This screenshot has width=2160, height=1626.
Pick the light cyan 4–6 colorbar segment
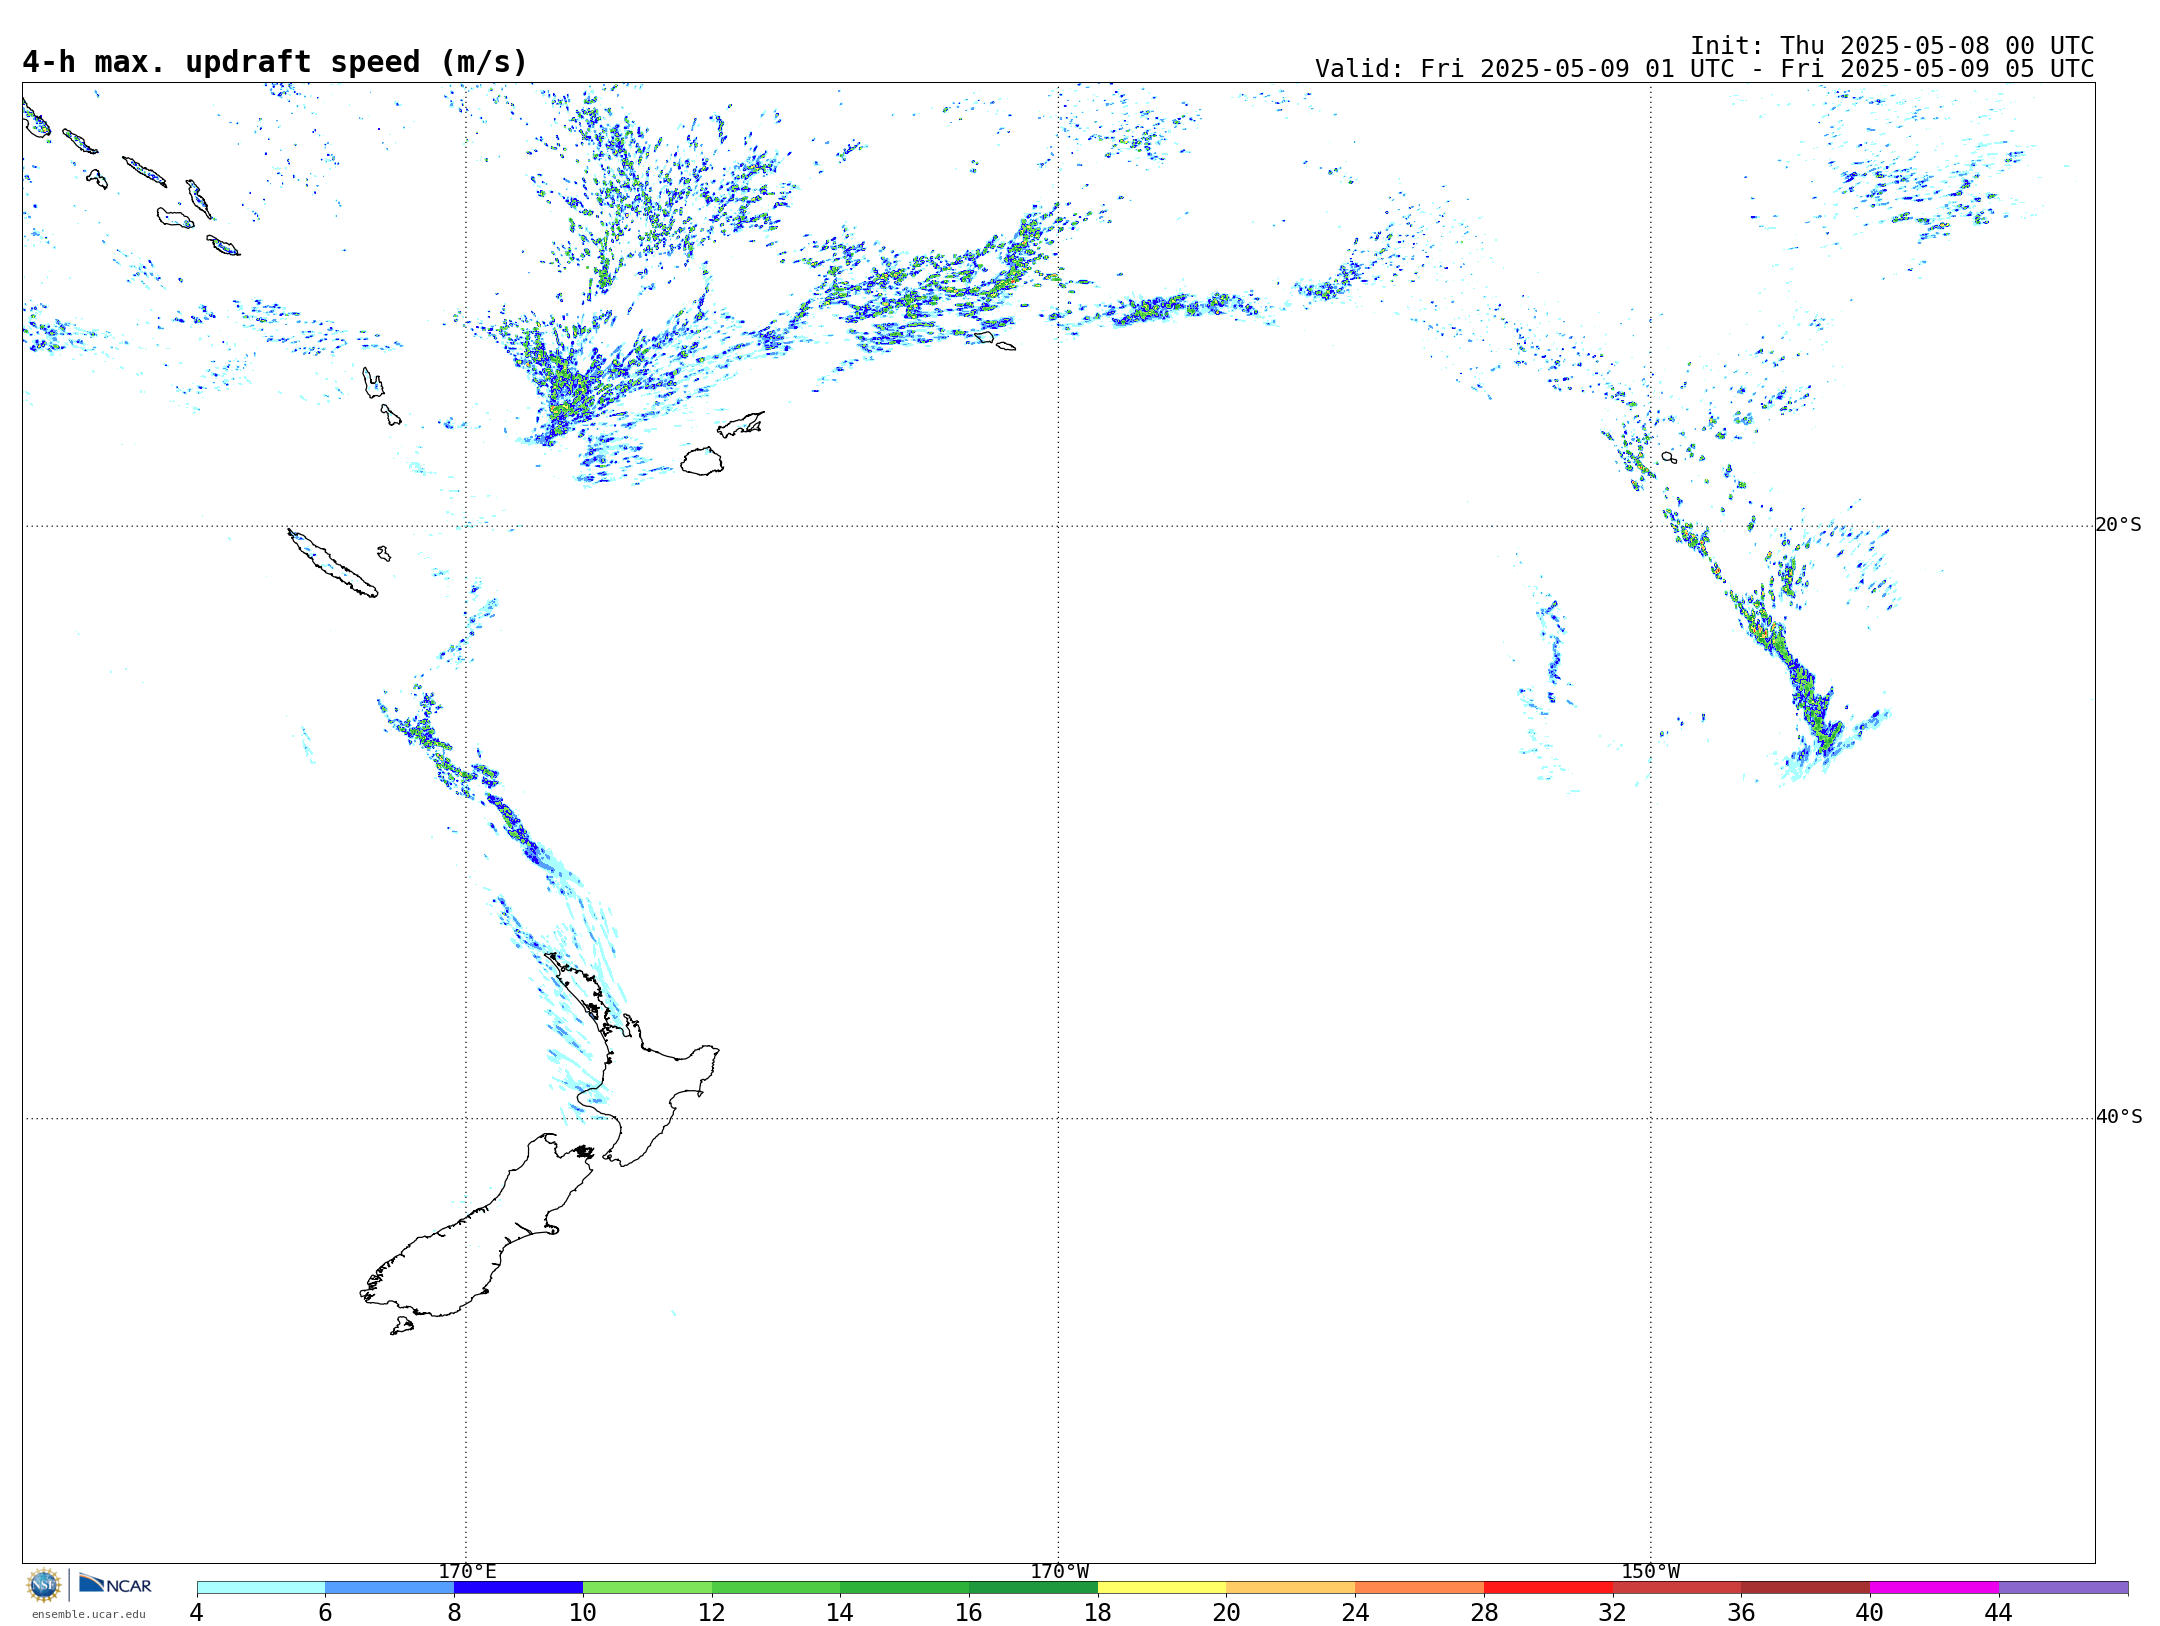pyautogui.click(x=261, y=1588)
